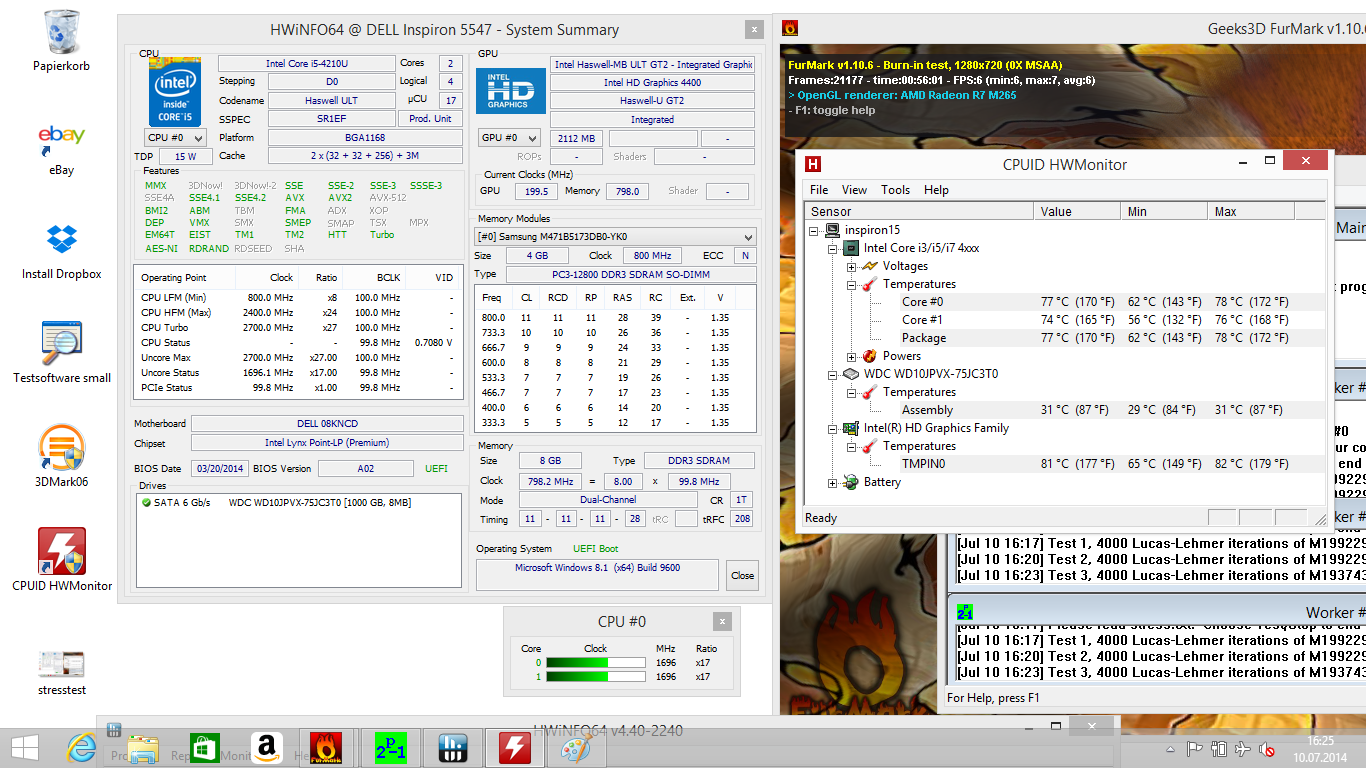
Task: Select the stresstest desktop file icon
Action: pyautogui.click(x=62, y=671)
